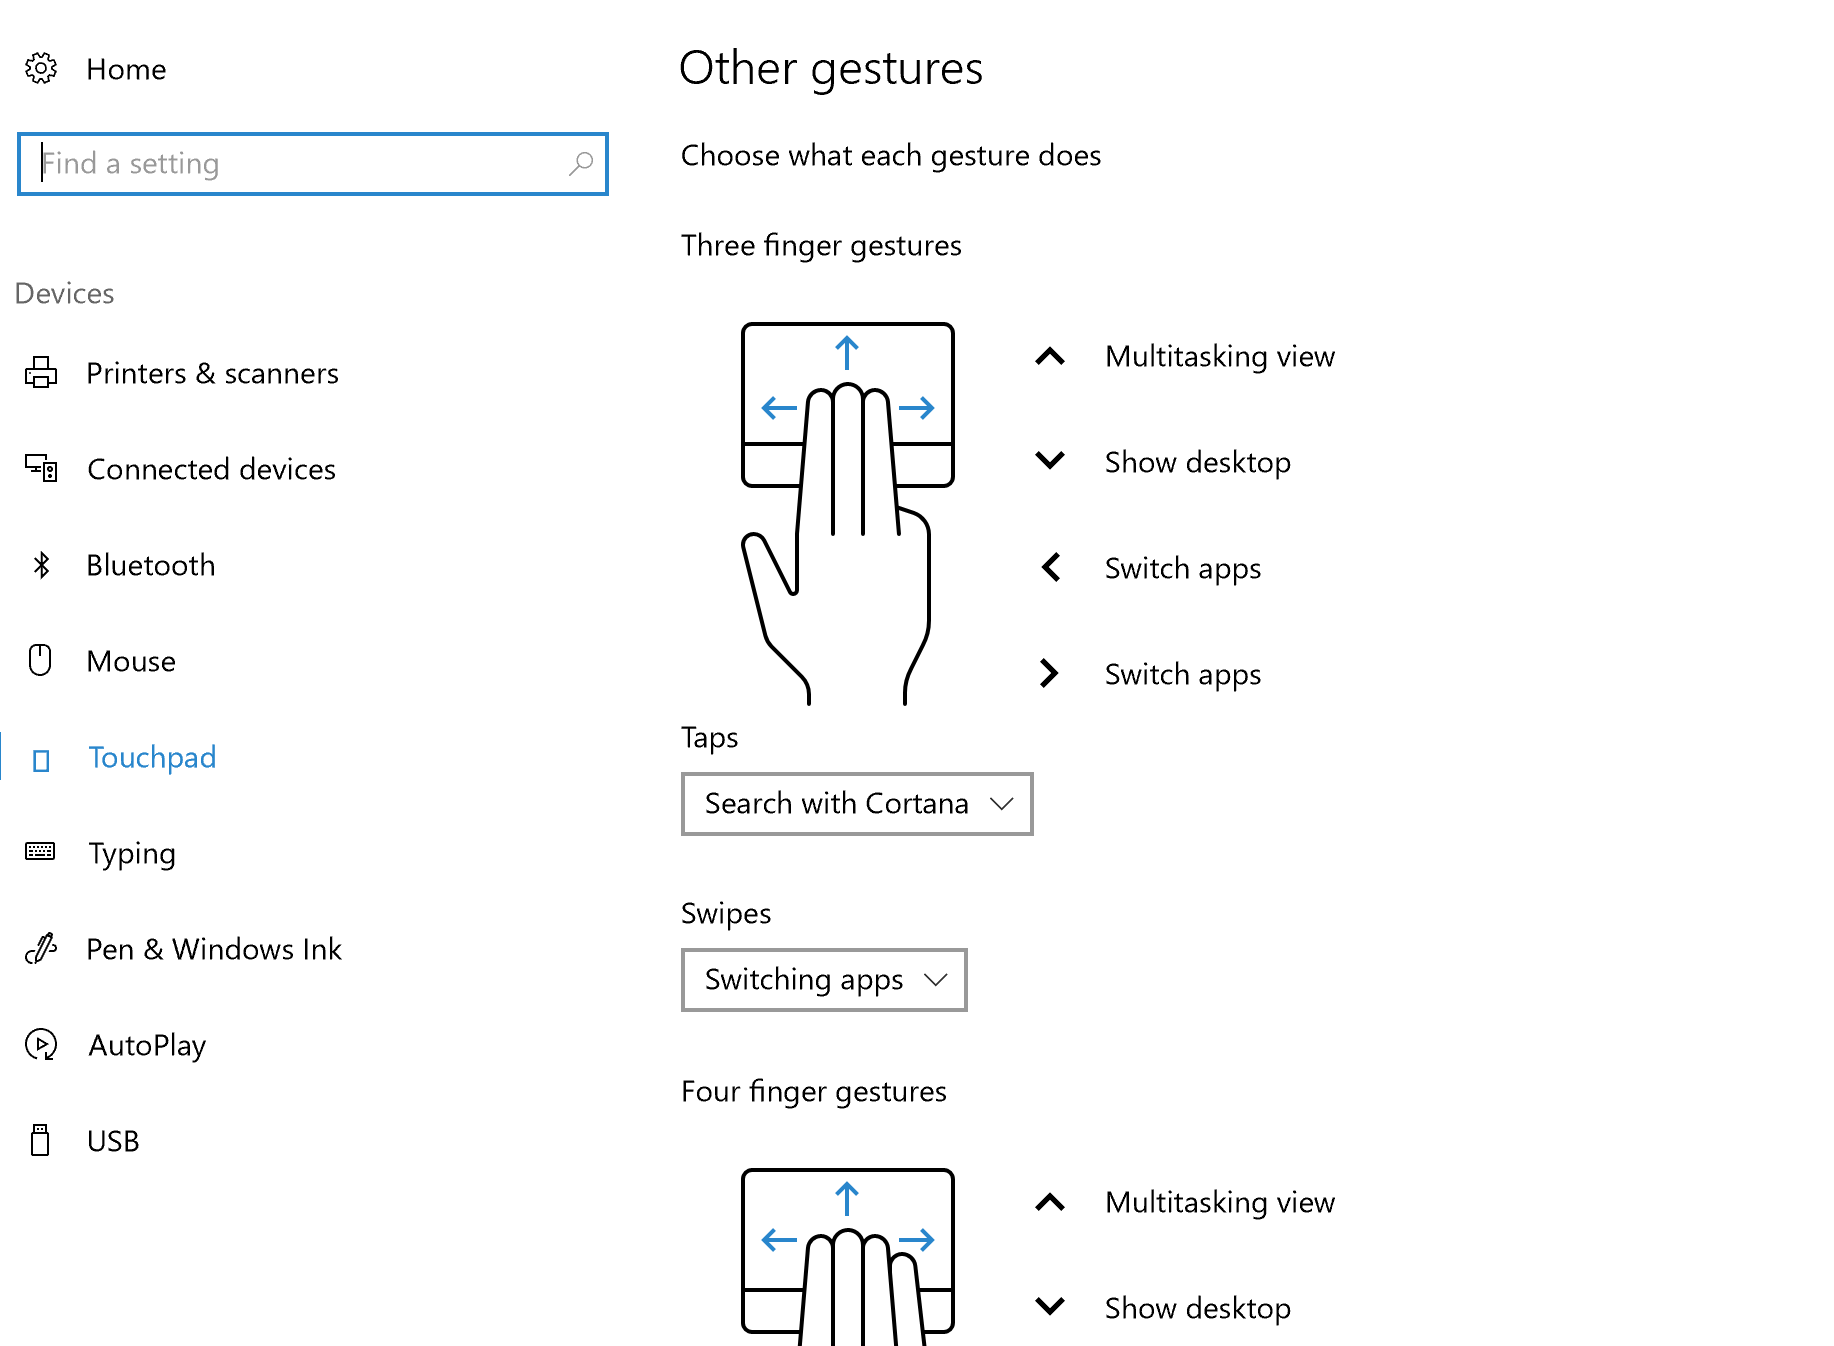Click the Bluetooth symbol icon
This screenshot has height=1346, width=1834.
pos(41,565)
